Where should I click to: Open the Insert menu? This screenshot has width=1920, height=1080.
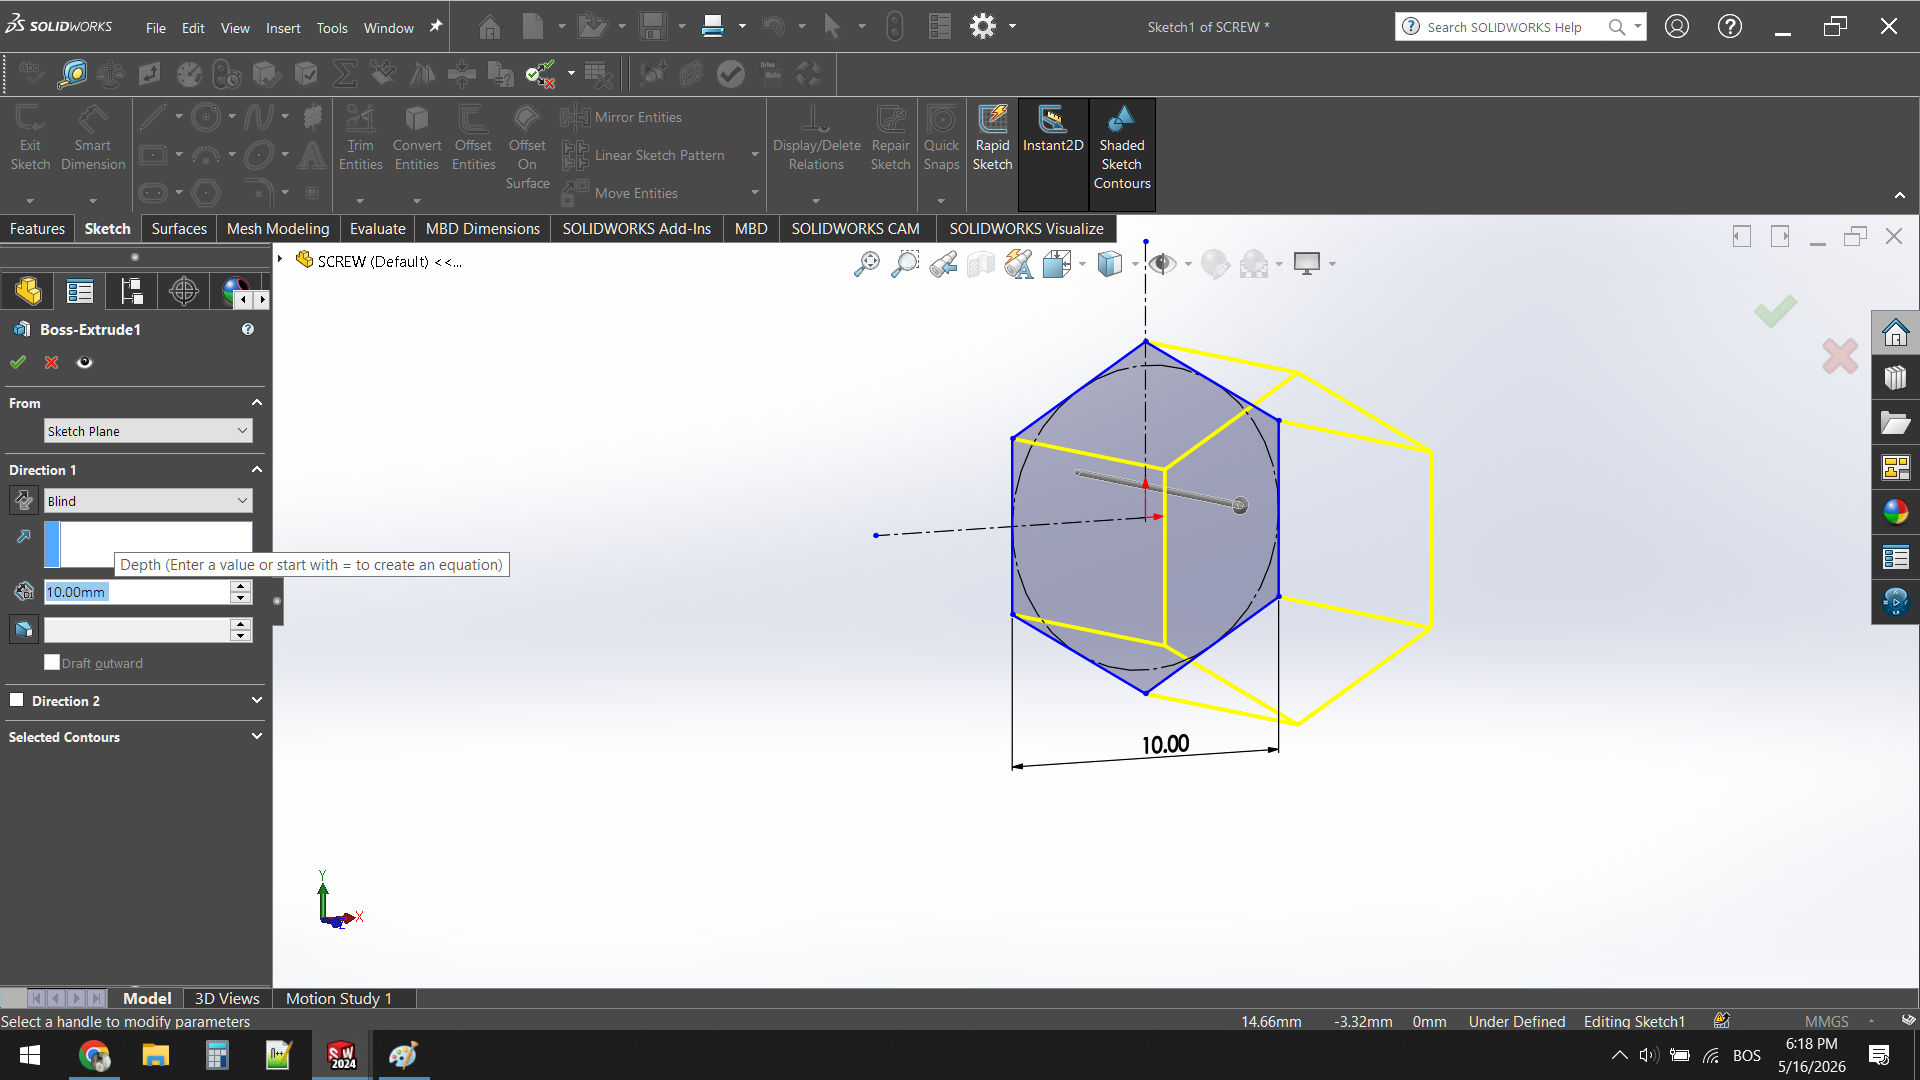coord(283,28)
